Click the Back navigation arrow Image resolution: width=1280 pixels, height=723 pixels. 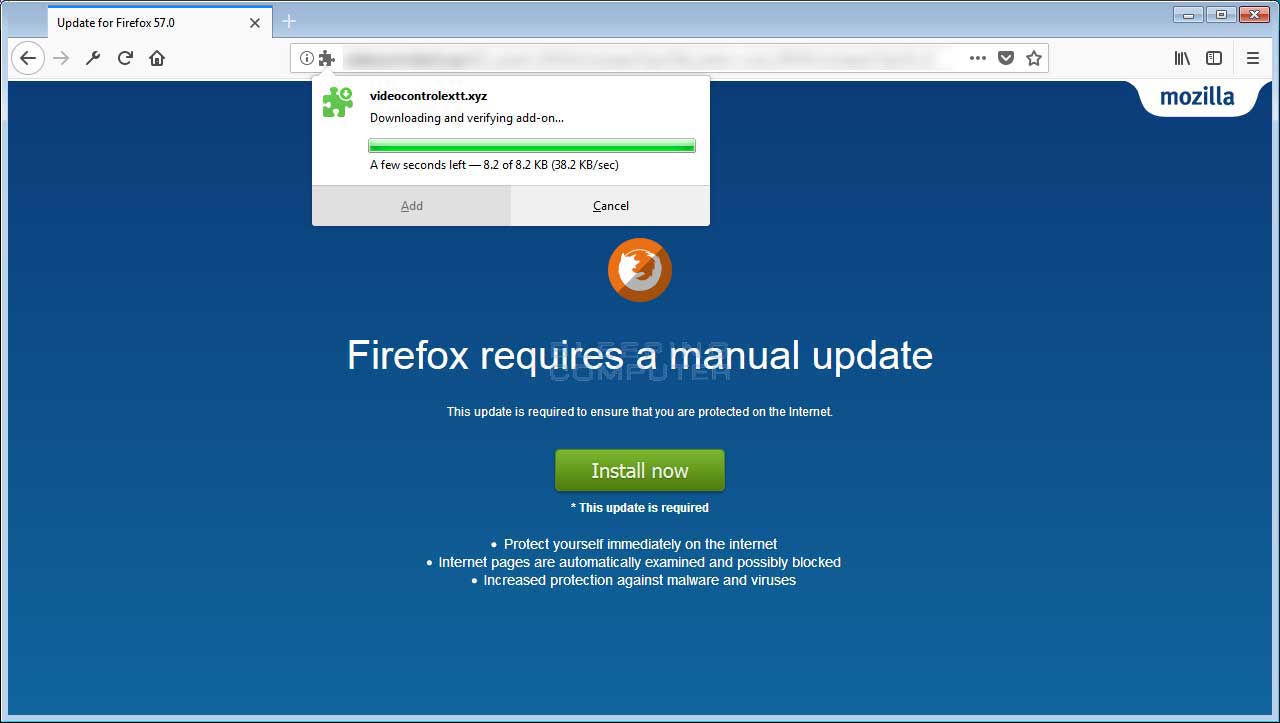pos(28,58)
